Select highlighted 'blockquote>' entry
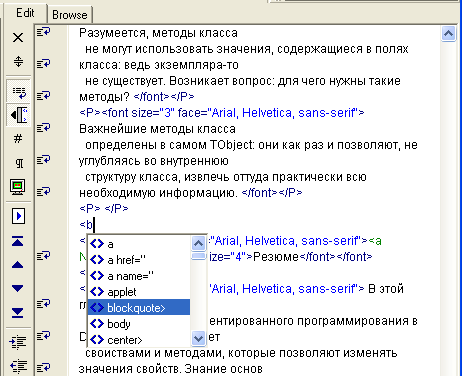This screenshot has height=376, width=462. tap(139, 308)
